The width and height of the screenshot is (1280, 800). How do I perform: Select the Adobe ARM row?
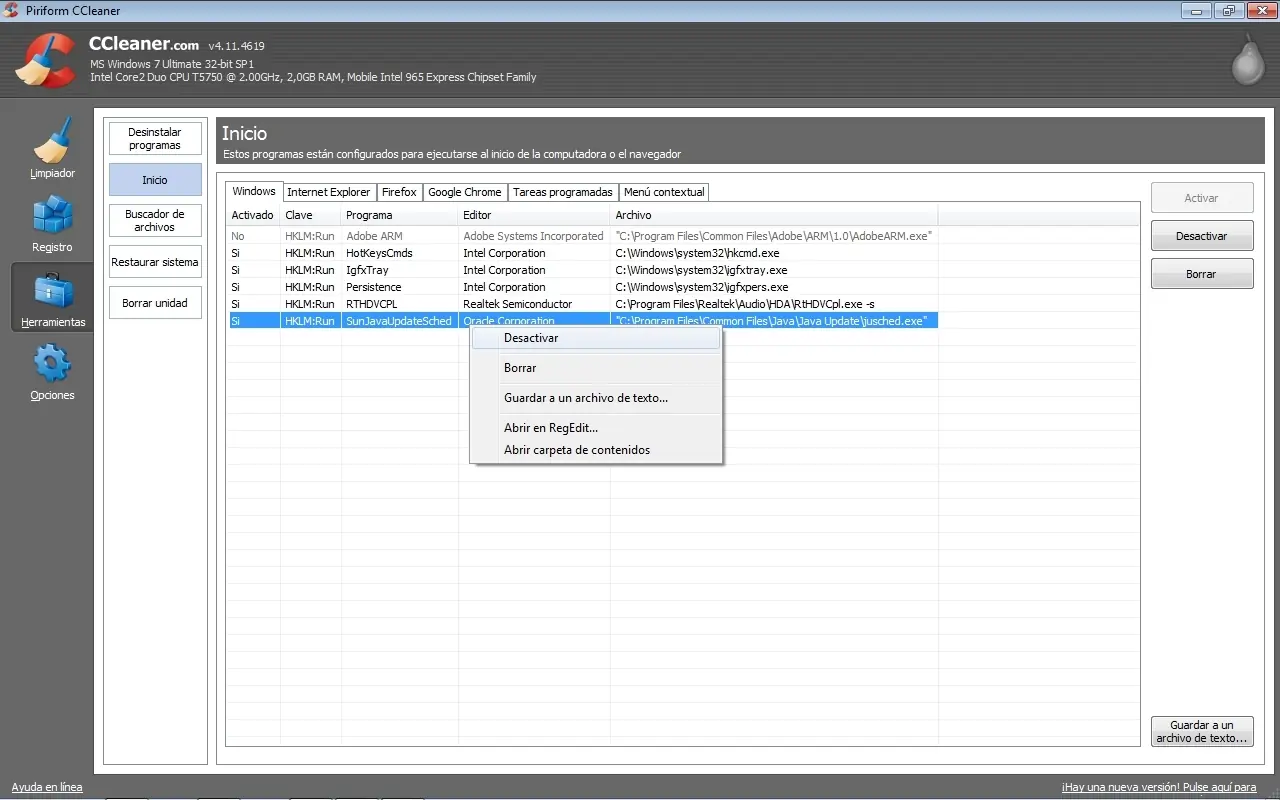point(582,236)
